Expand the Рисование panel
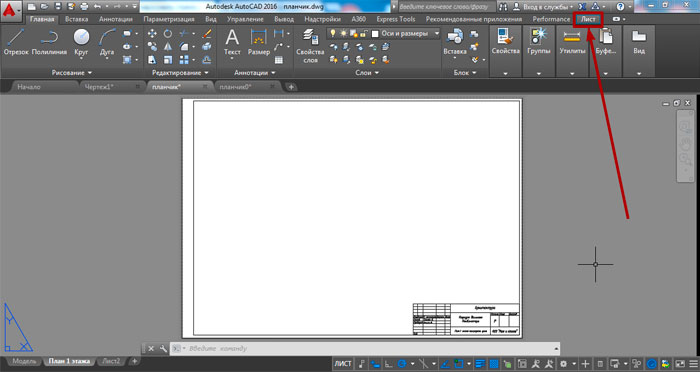This screenshot has width=700, height=372. [x=71, y=72]
